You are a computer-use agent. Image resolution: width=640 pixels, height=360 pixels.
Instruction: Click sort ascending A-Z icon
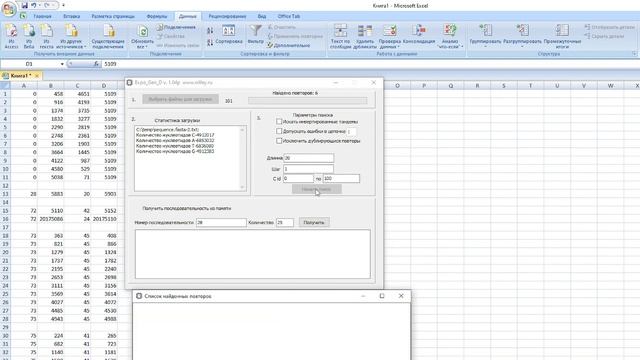(x=210, y=31)
